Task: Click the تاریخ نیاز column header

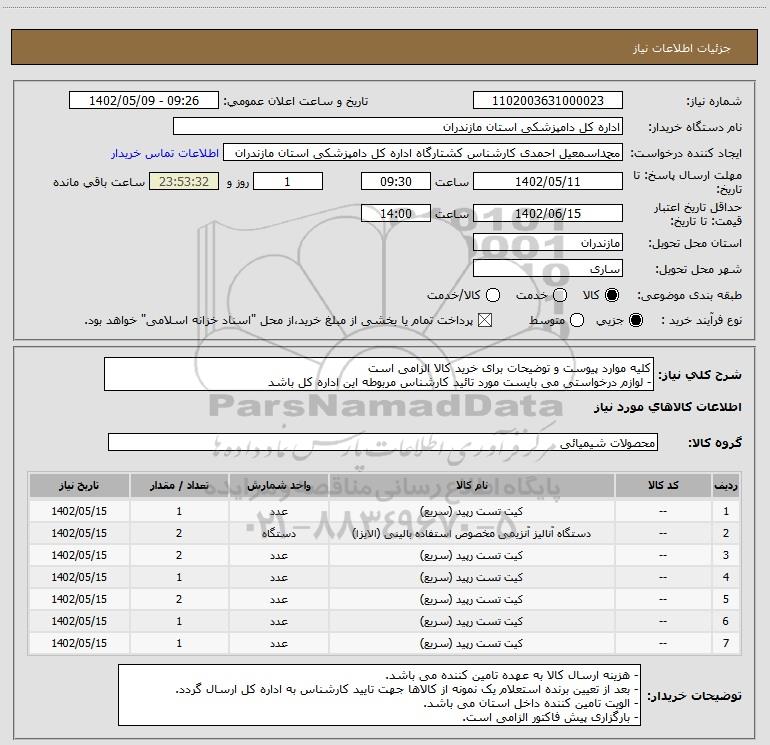Action: coord(79,486)
